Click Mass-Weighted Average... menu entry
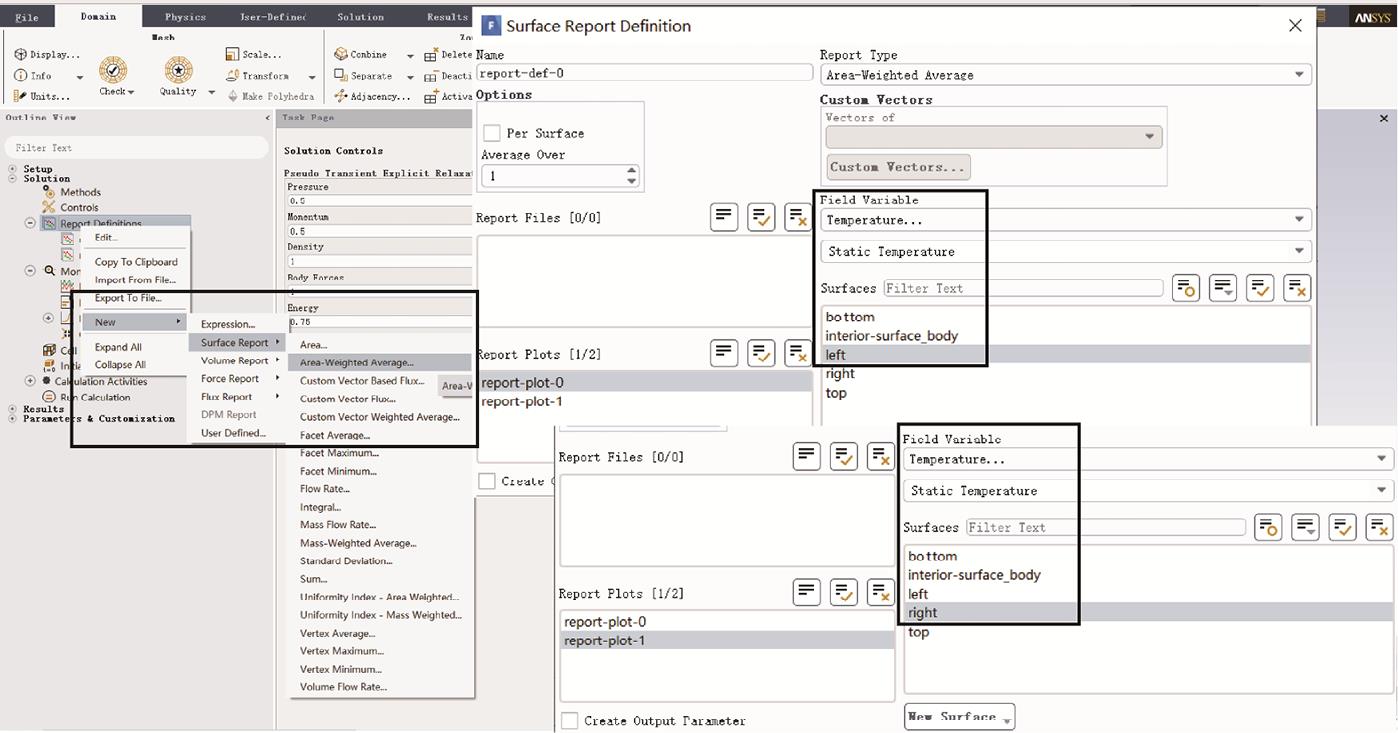The height and width of the screenshot is (733, 1398). 358,543
